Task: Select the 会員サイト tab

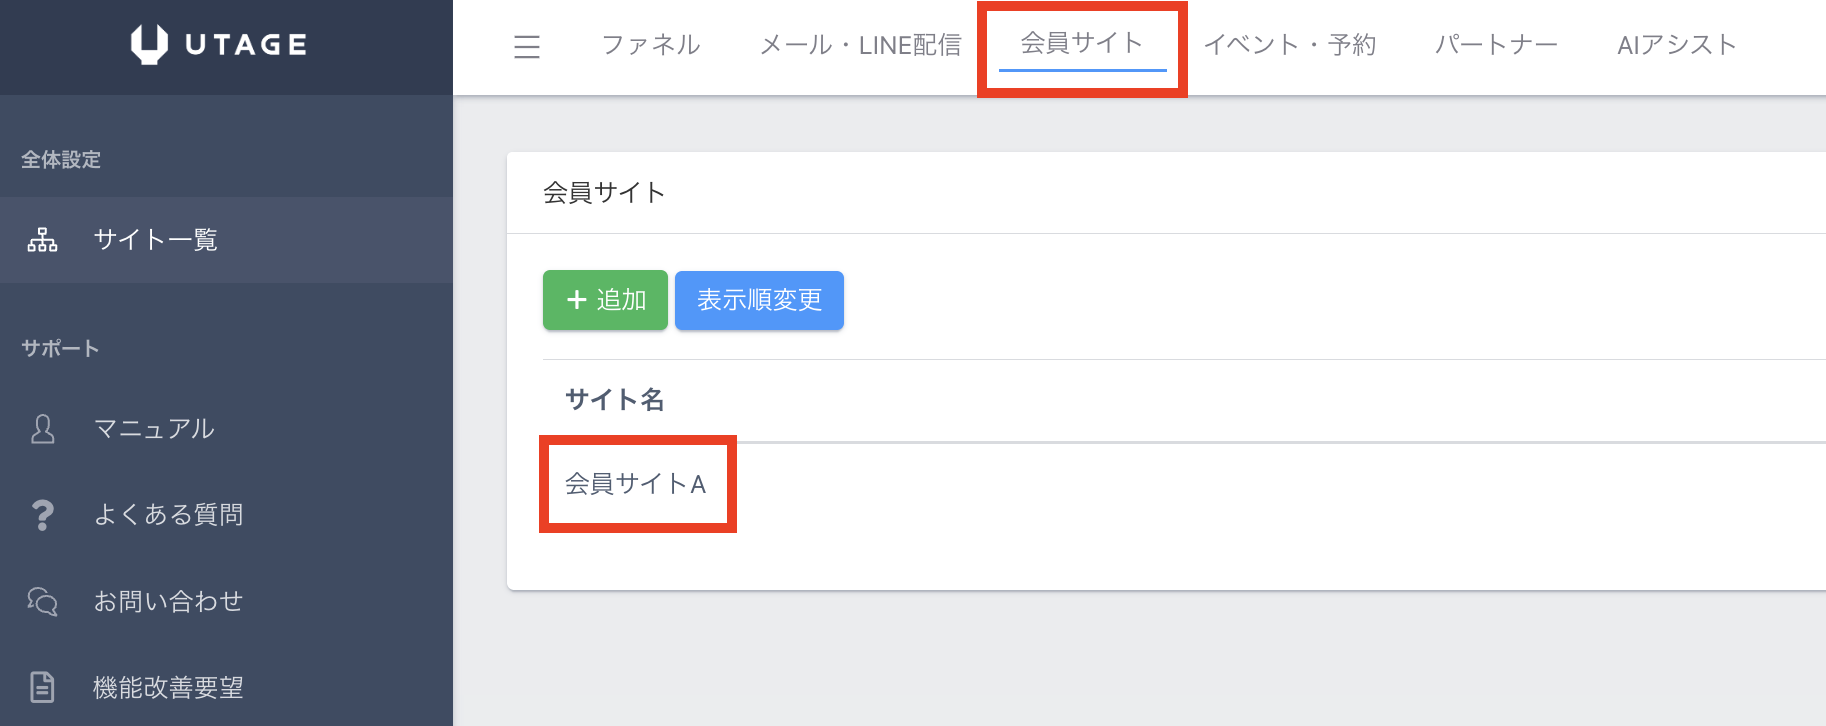Action: click(1082, 43)
